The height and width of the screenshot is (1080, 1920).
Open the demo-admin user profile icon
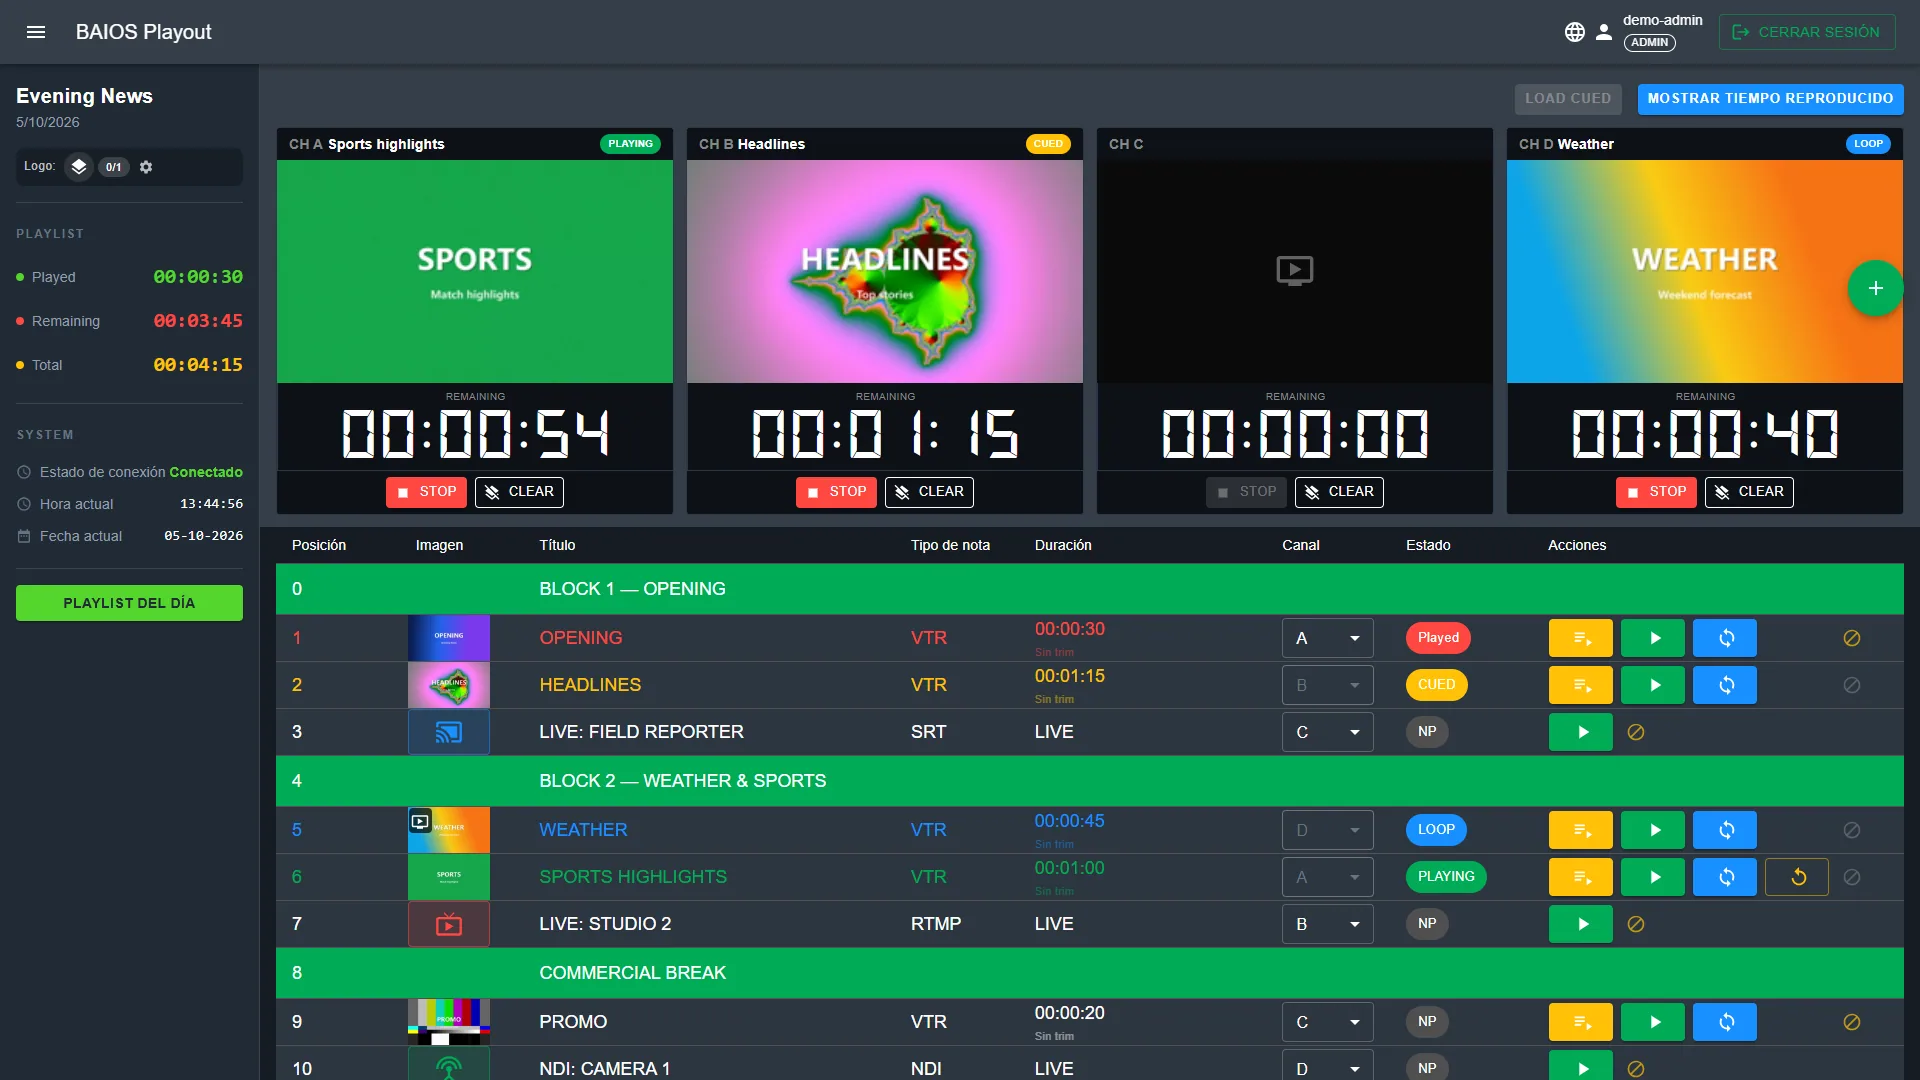(x=1604, y=32)
